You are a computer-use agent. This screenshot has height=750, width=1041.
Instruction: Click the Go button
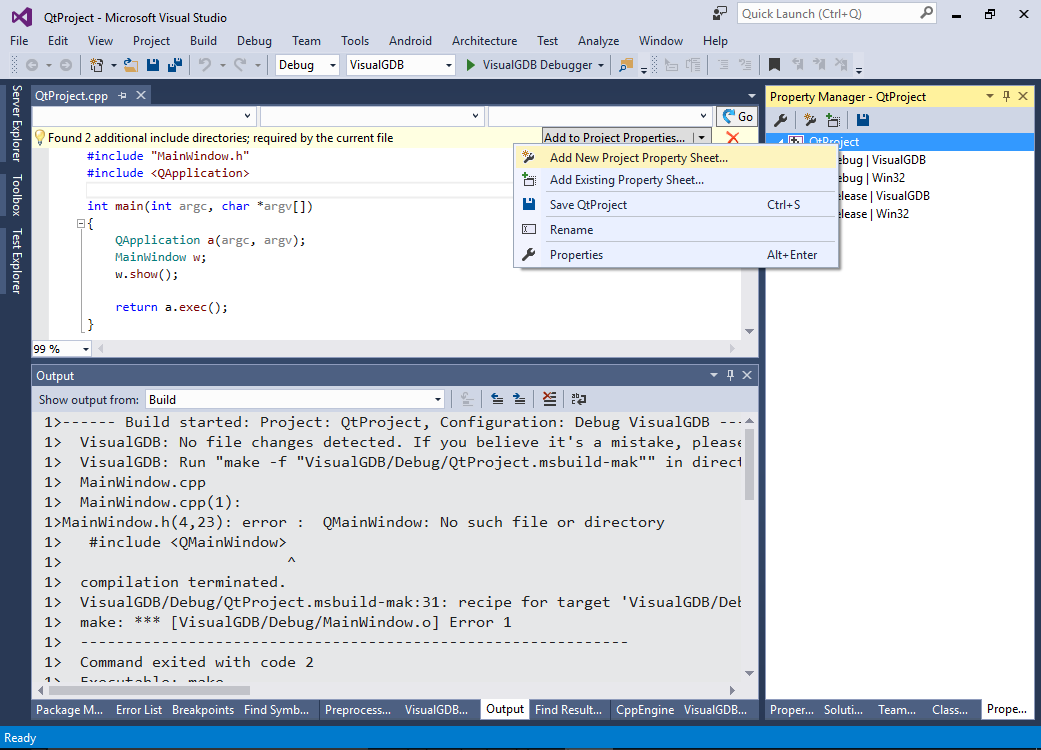[738, 117]
